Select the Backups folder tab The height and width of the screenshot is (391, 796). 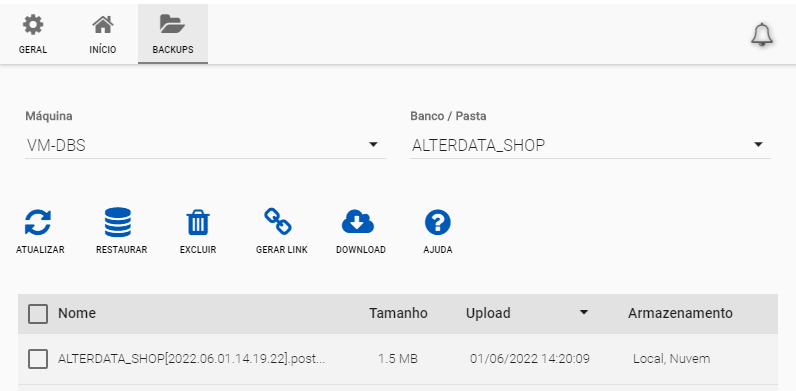[x=173, y=34]
